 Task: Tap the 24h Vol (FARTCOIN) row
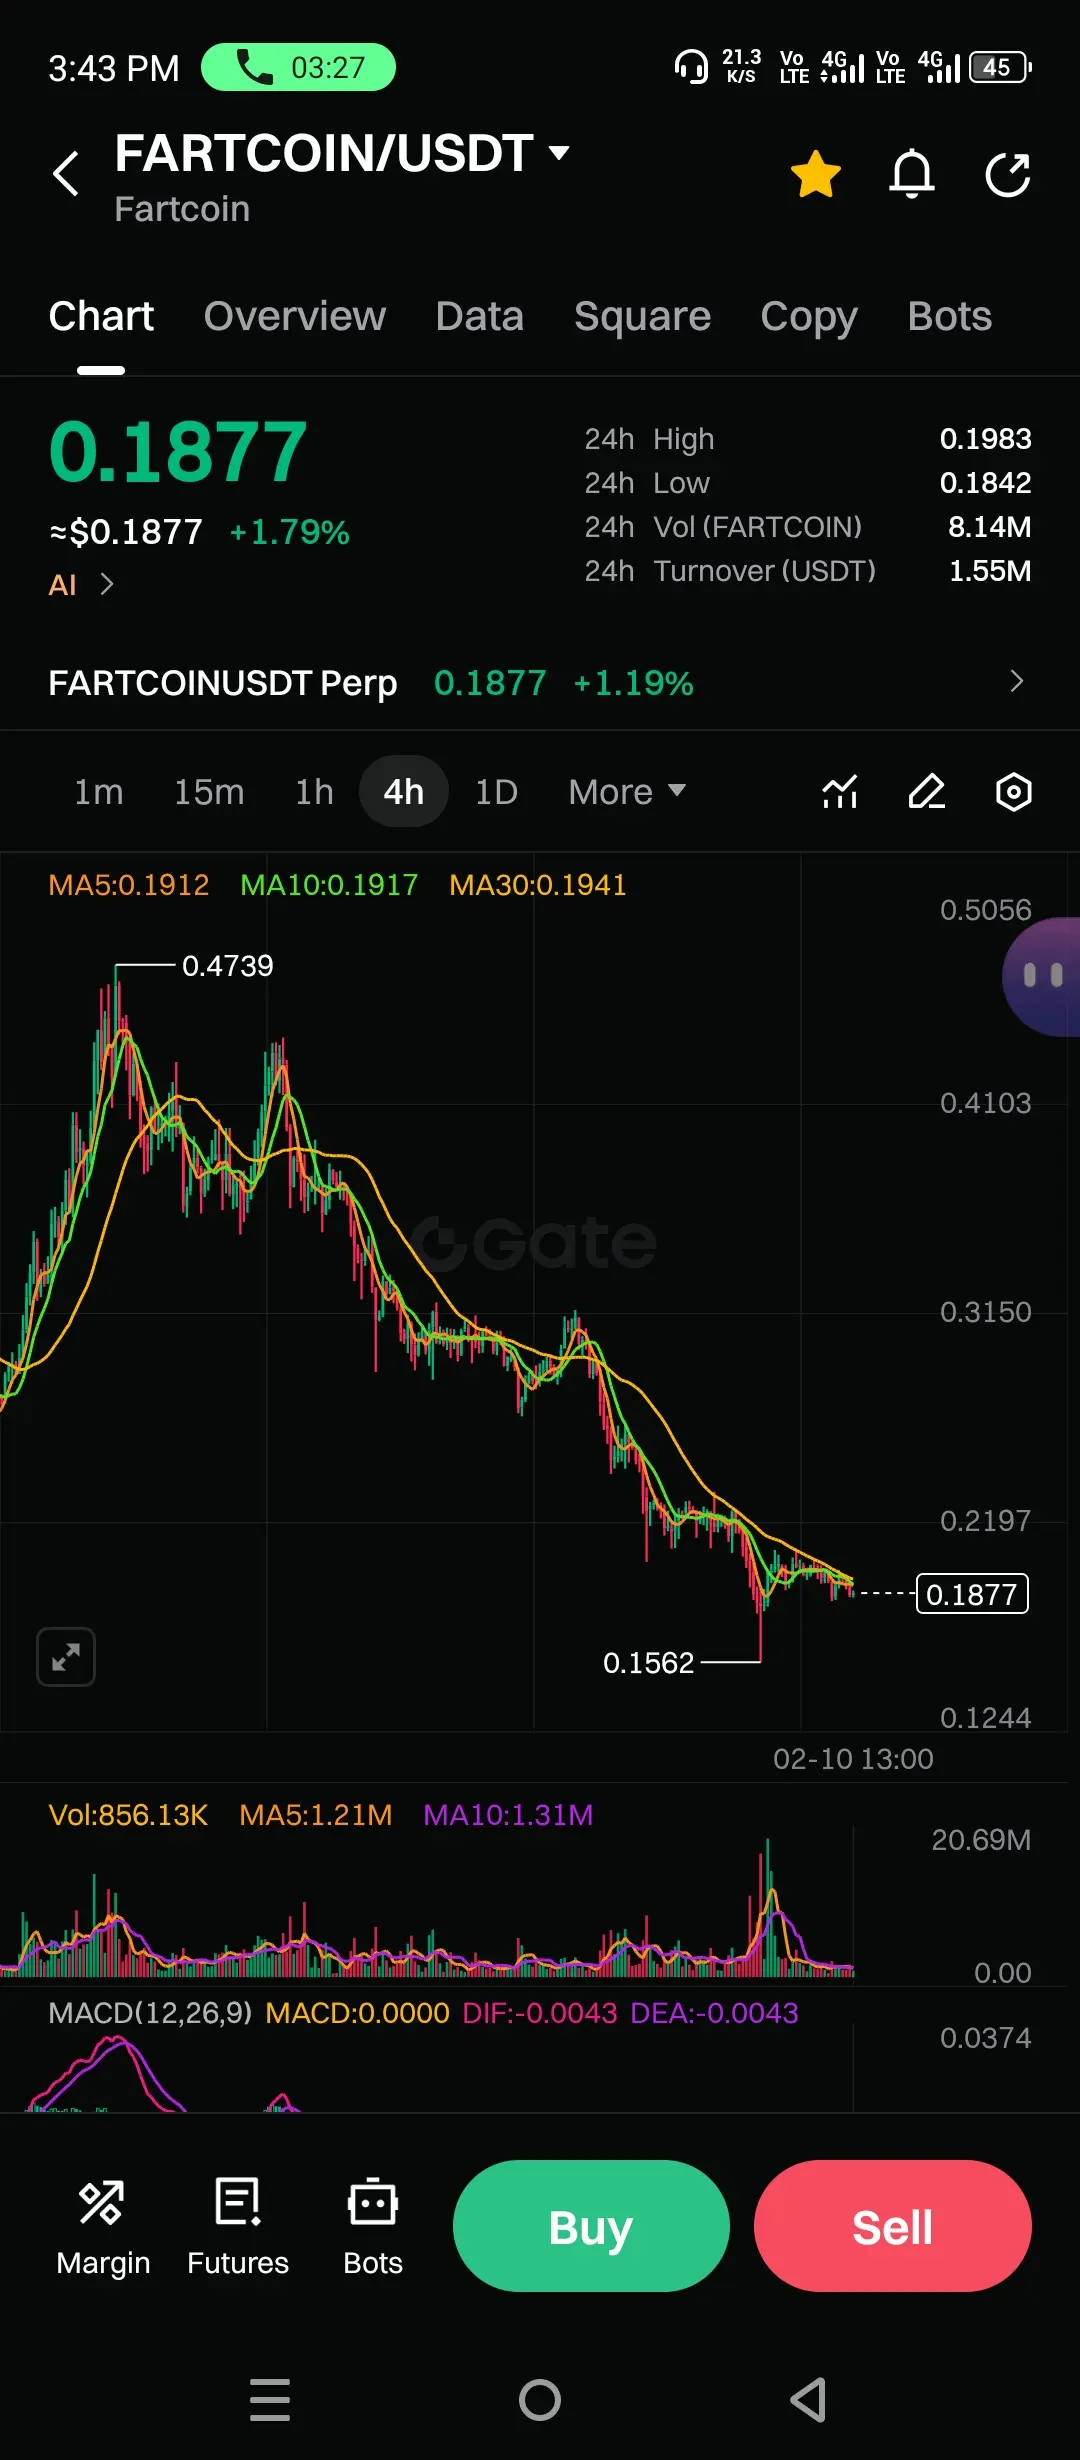pos(808,527)
